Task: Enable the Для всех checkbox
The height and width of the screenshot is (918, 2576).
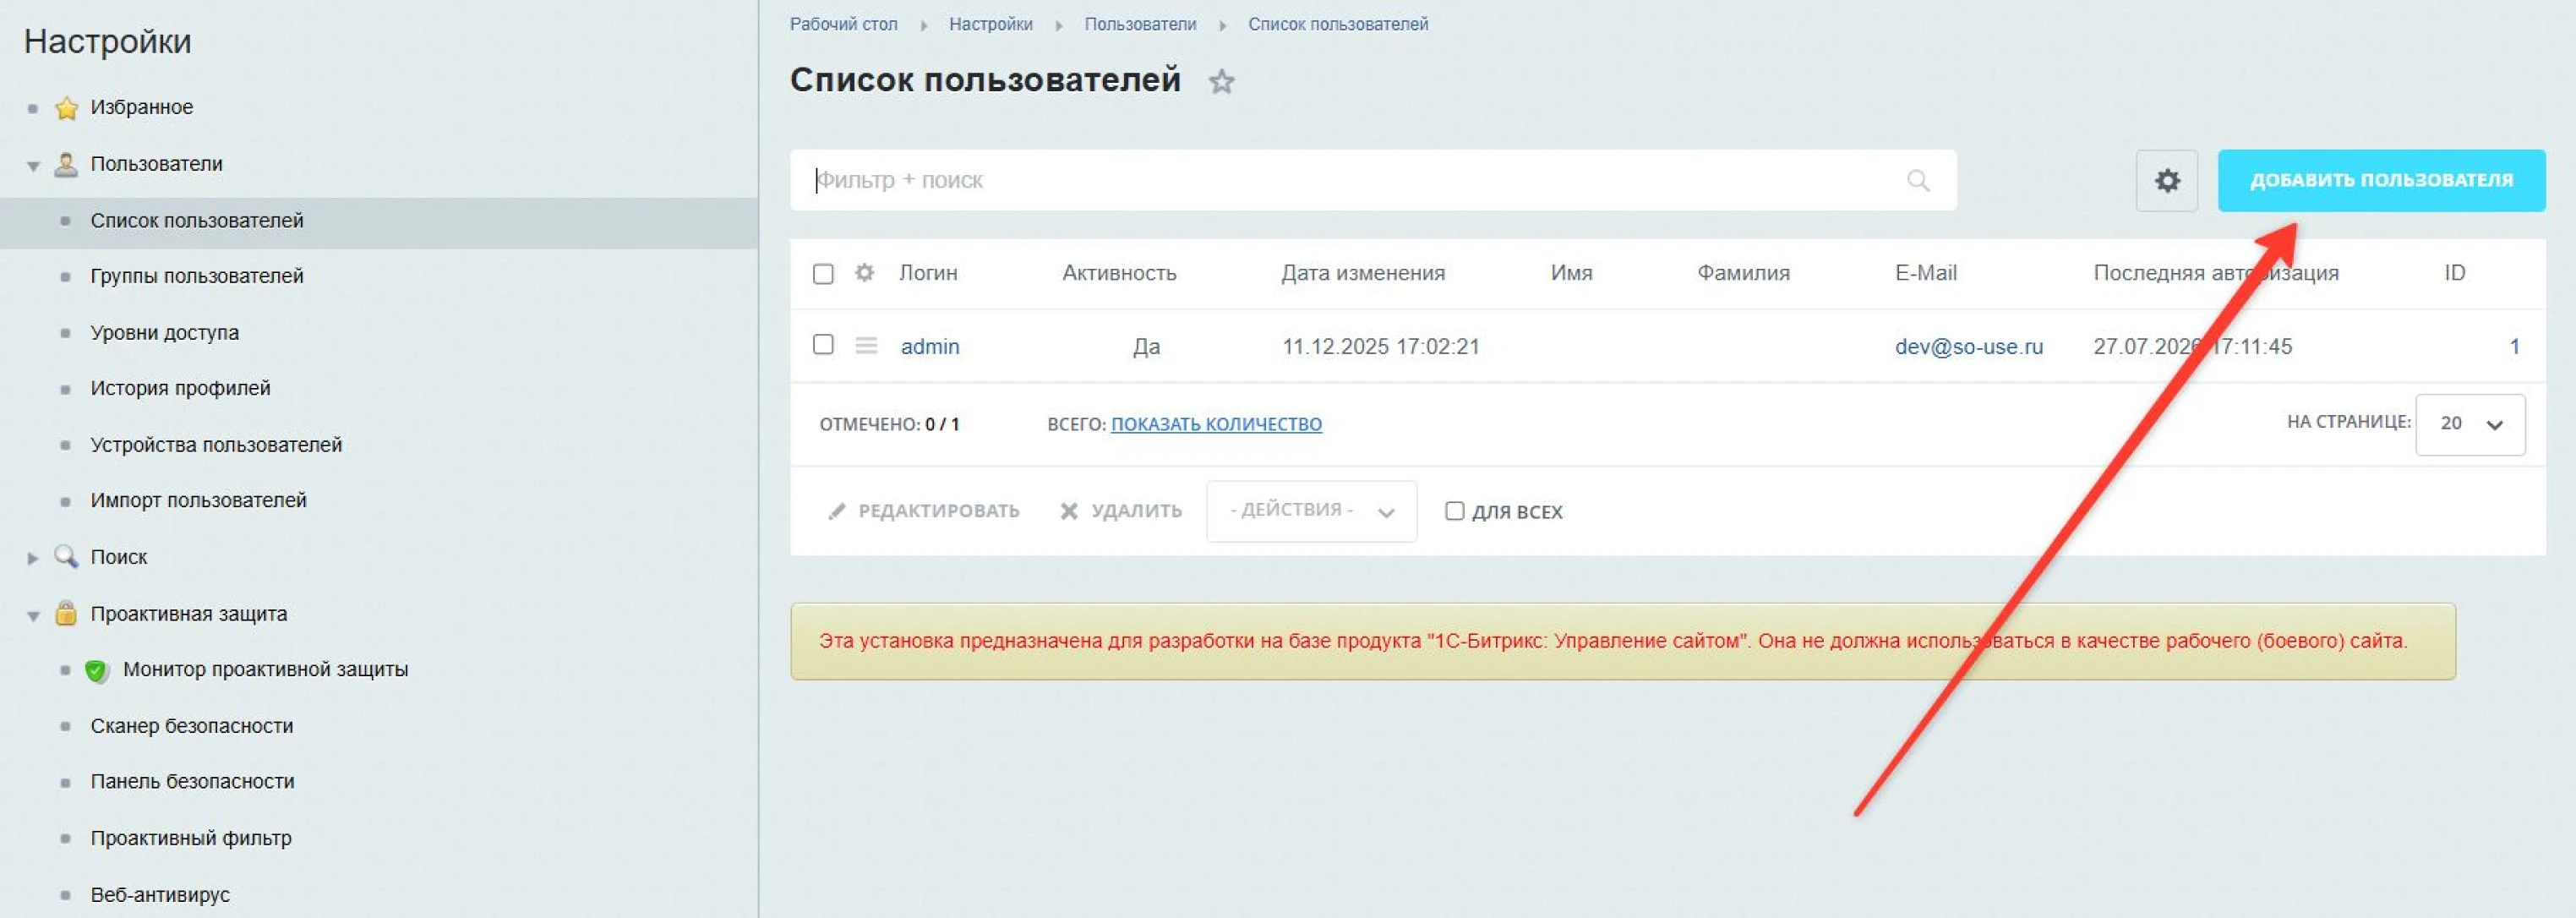Action: tap(1454, 511)
